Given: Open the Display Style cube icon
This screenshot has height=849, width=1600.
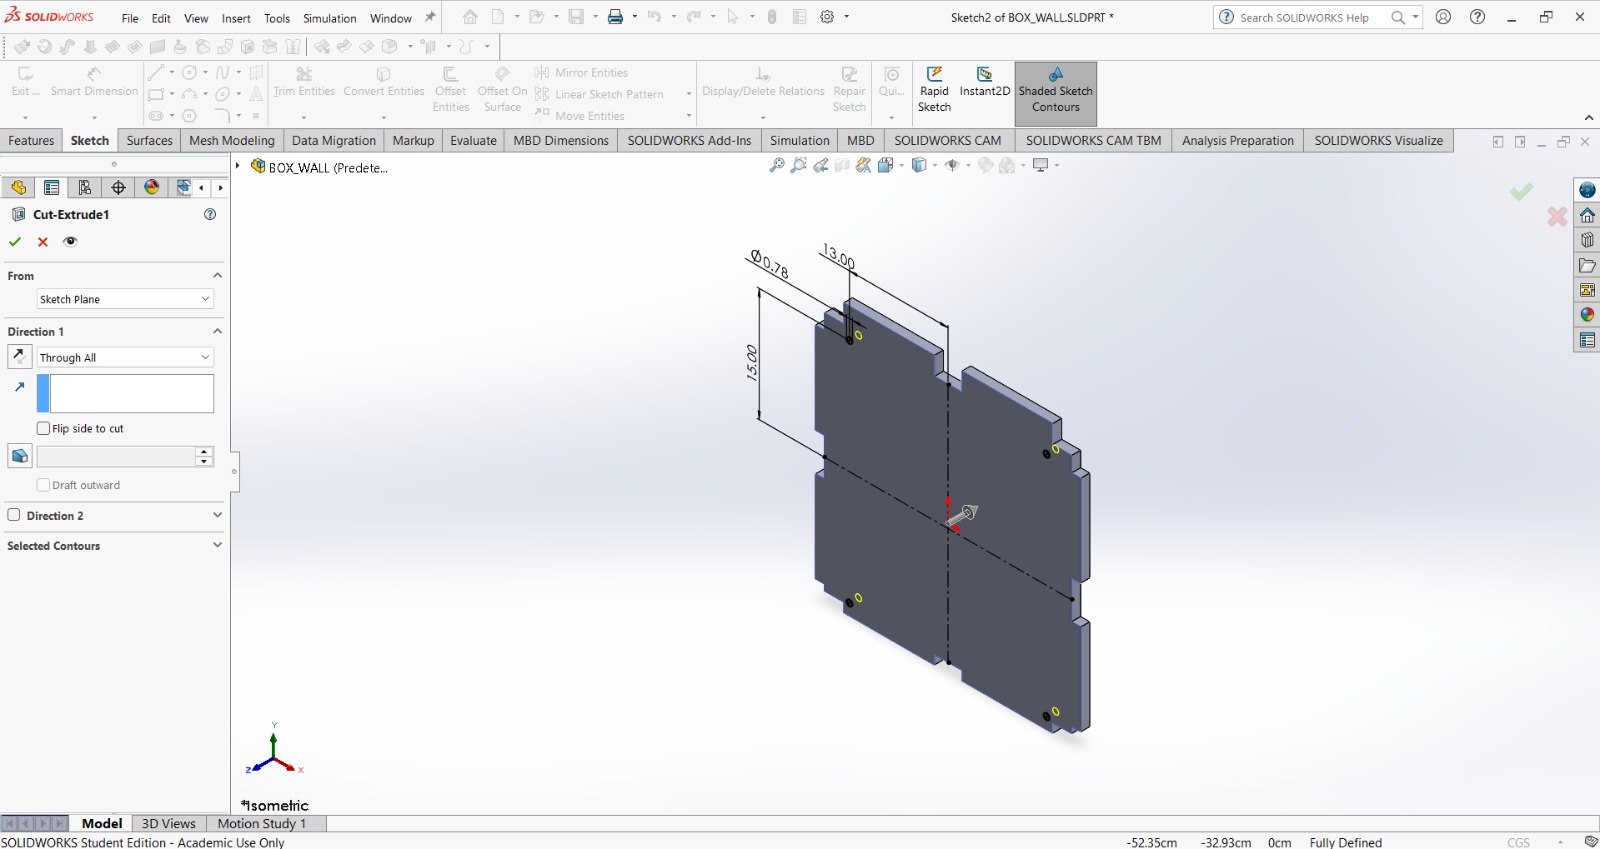Looking at the screenshot, I should pos(919,165).
